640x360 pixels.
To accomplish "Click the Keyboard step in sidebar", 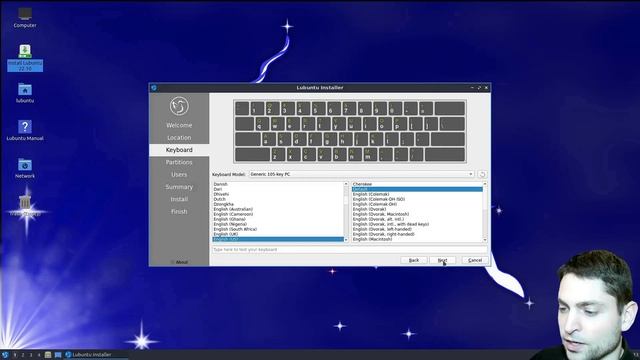I will 179,150.
